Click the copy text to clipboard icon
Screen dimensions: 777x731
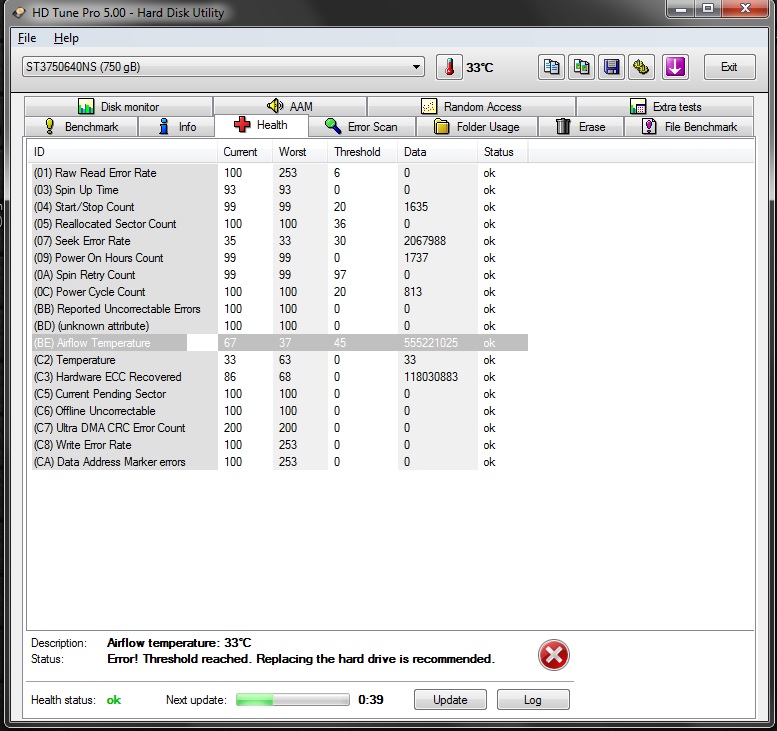pos(551,67)
